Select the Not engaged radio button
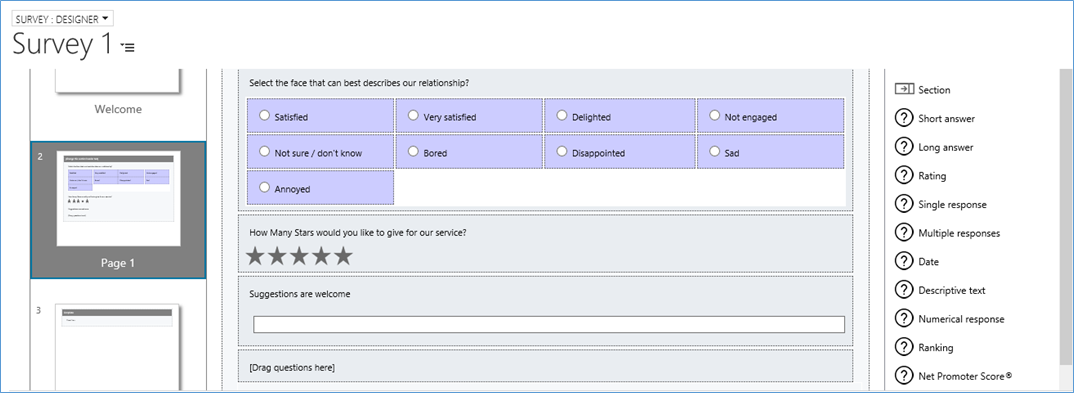 [x=714, y=116]
